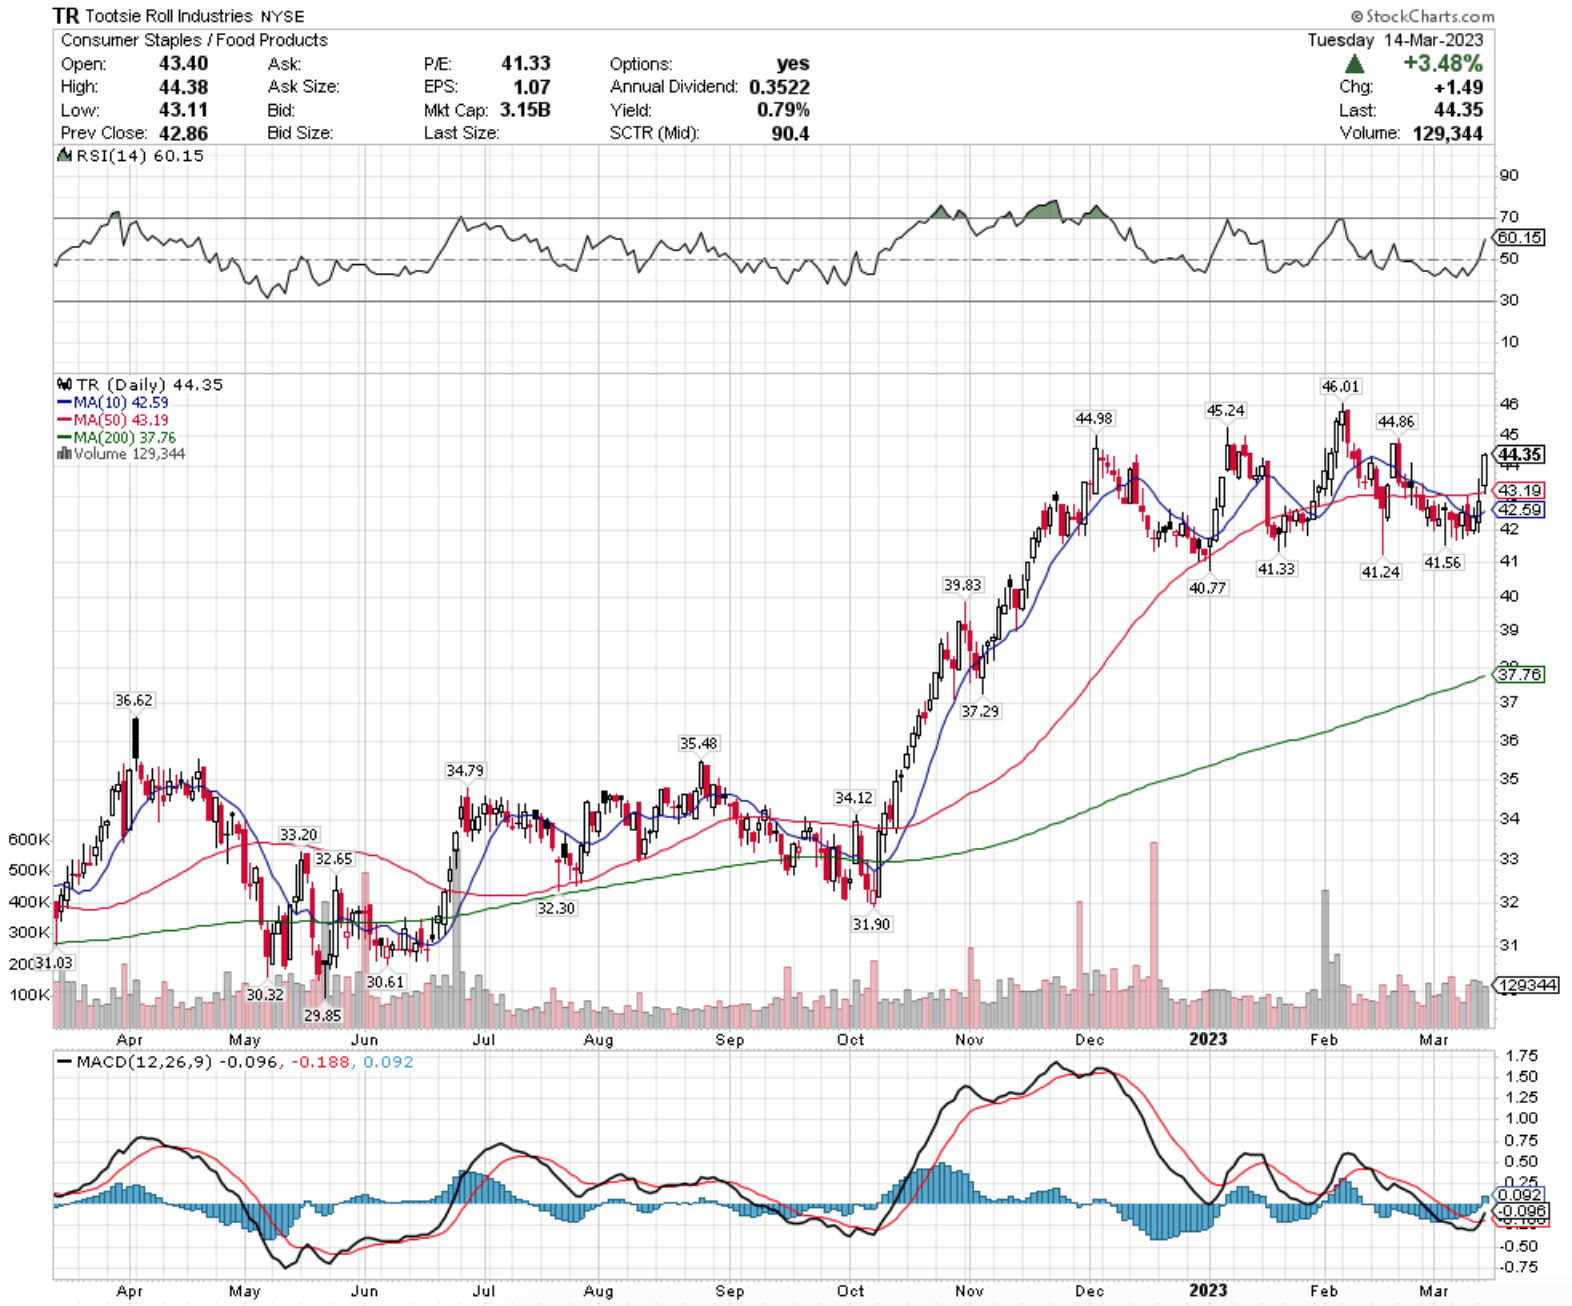Click the 29.85 lowest price annotation
Image resolution: width=1572 pixels, height=1306 pixels.
tap(322, 1016)
